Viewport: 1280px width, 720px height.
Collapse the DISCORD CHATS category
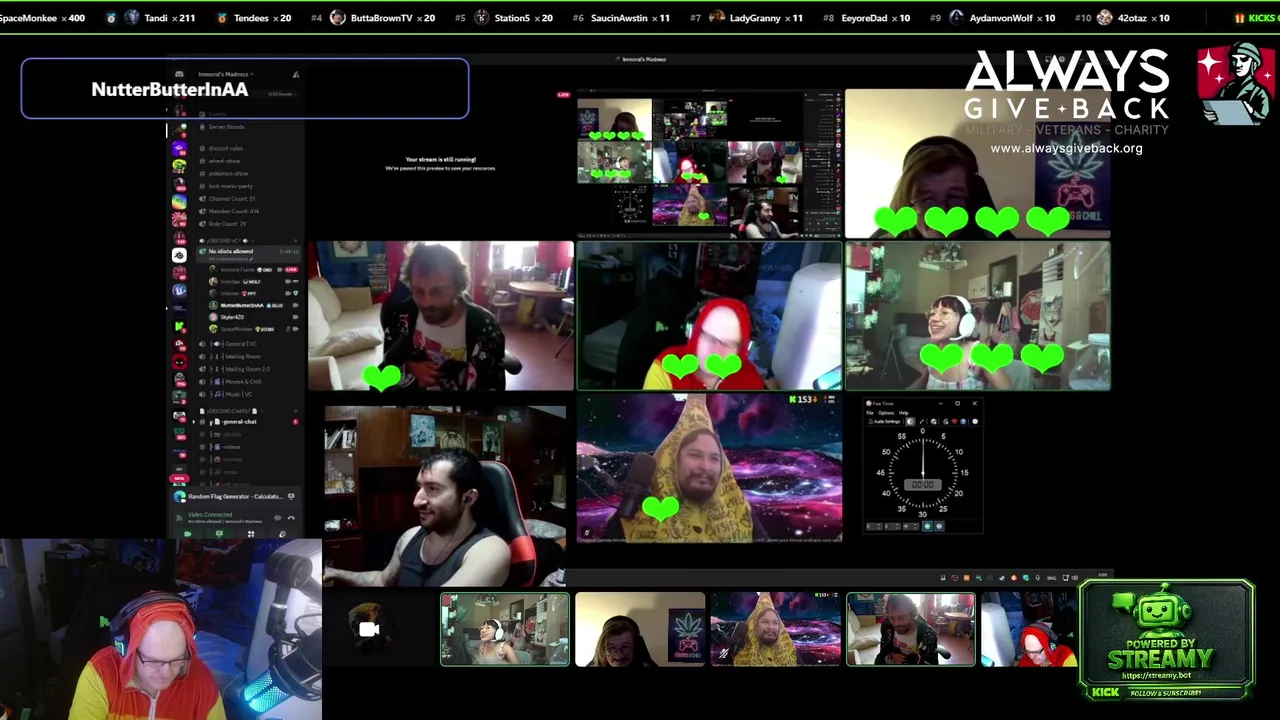point(230,411)
